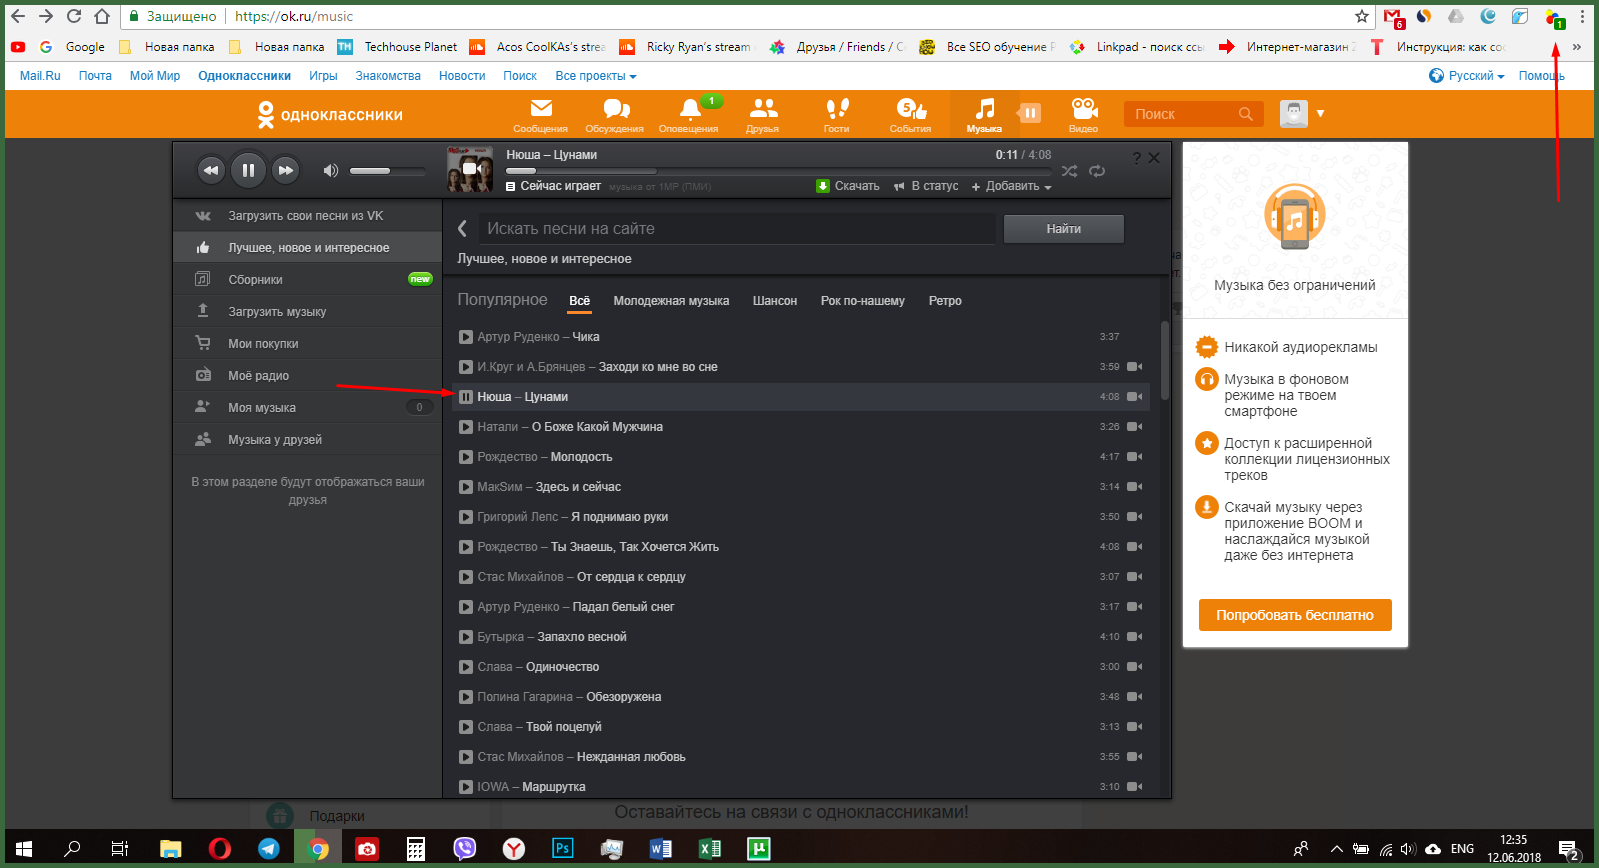Open Видео in the orange header
Image resolution: width=1599 pixels, height=868 pixels.
1084,115
